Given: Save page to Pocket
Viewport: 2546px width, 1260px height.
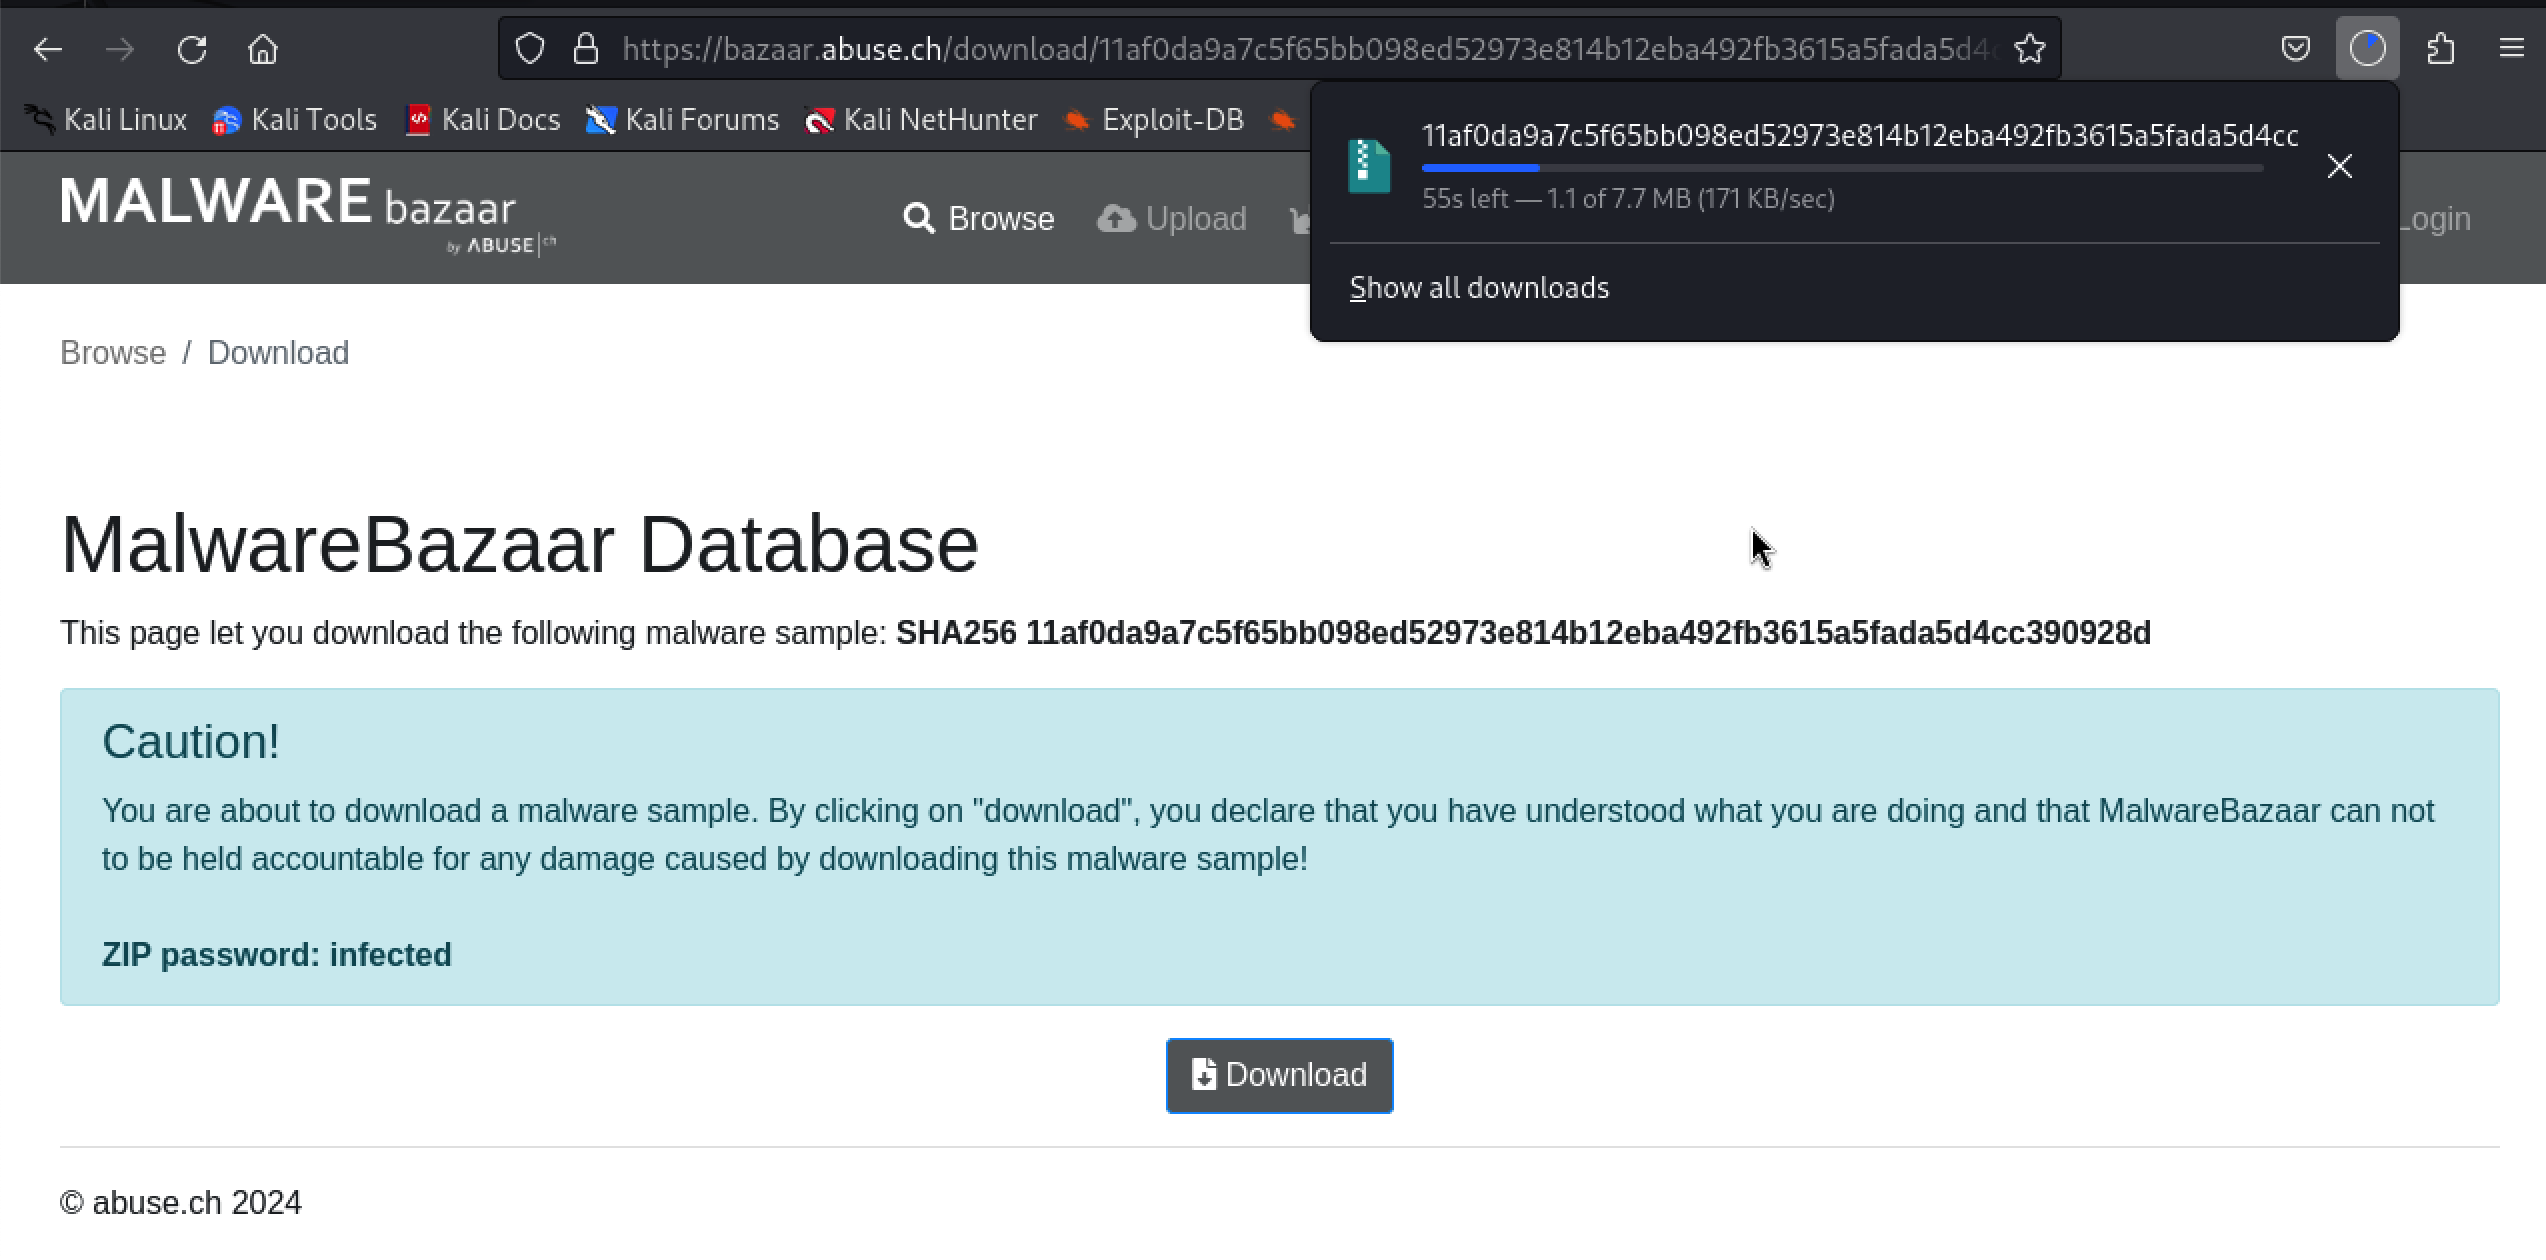Looking at the screenshot, I should 2296,49.
